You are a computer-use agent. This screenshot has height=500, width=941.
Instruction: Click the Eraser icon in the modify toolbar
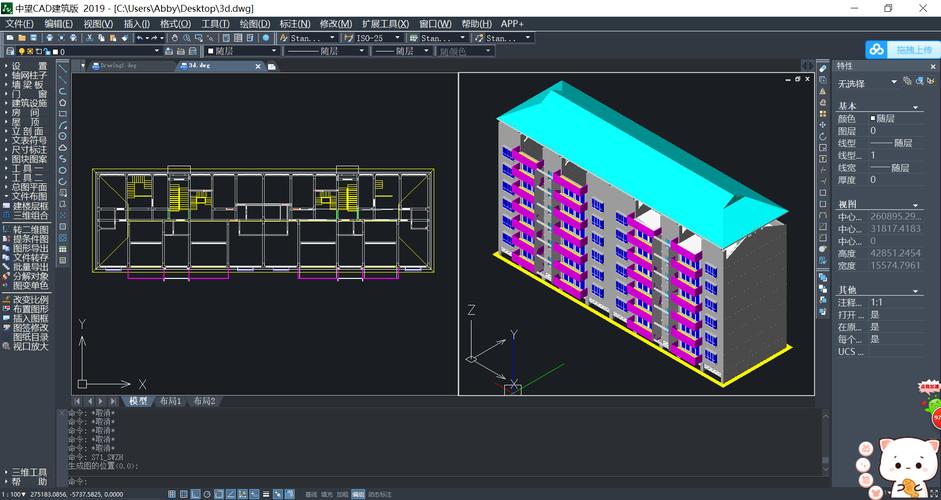pos(823,68)
